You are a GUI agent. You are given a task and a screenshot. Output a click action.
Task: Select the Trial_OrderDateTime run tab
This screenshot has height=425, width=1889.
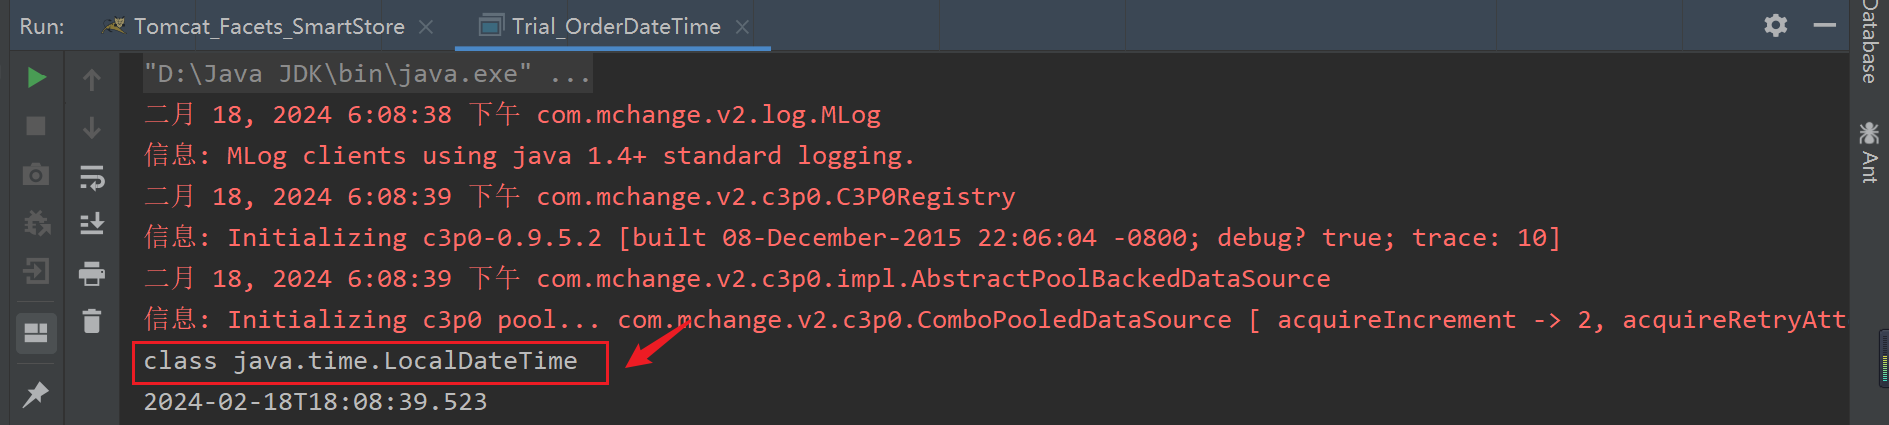(x=615, y=27)
